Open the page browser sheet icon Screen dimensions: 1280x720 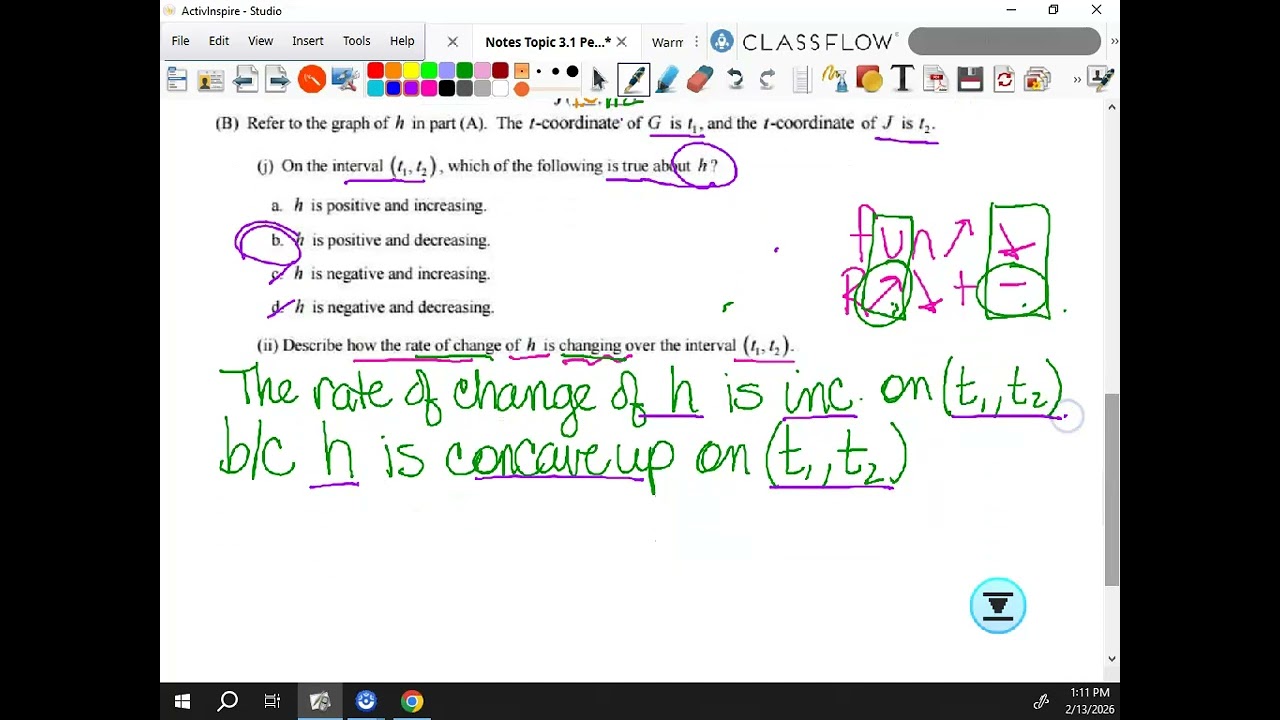pos(801,79)
